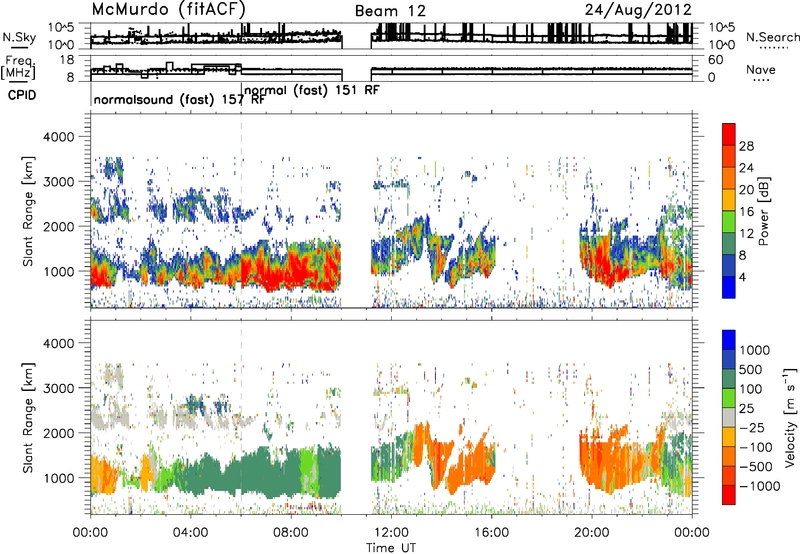Click the '08:00' time axis tick

(x=291, y=533)
